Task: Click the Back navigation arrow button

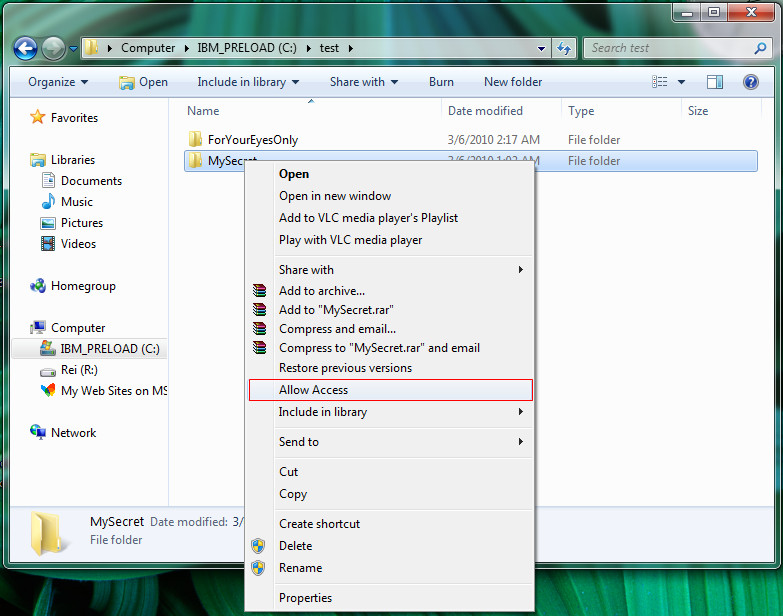Action: tap(25, 48)
